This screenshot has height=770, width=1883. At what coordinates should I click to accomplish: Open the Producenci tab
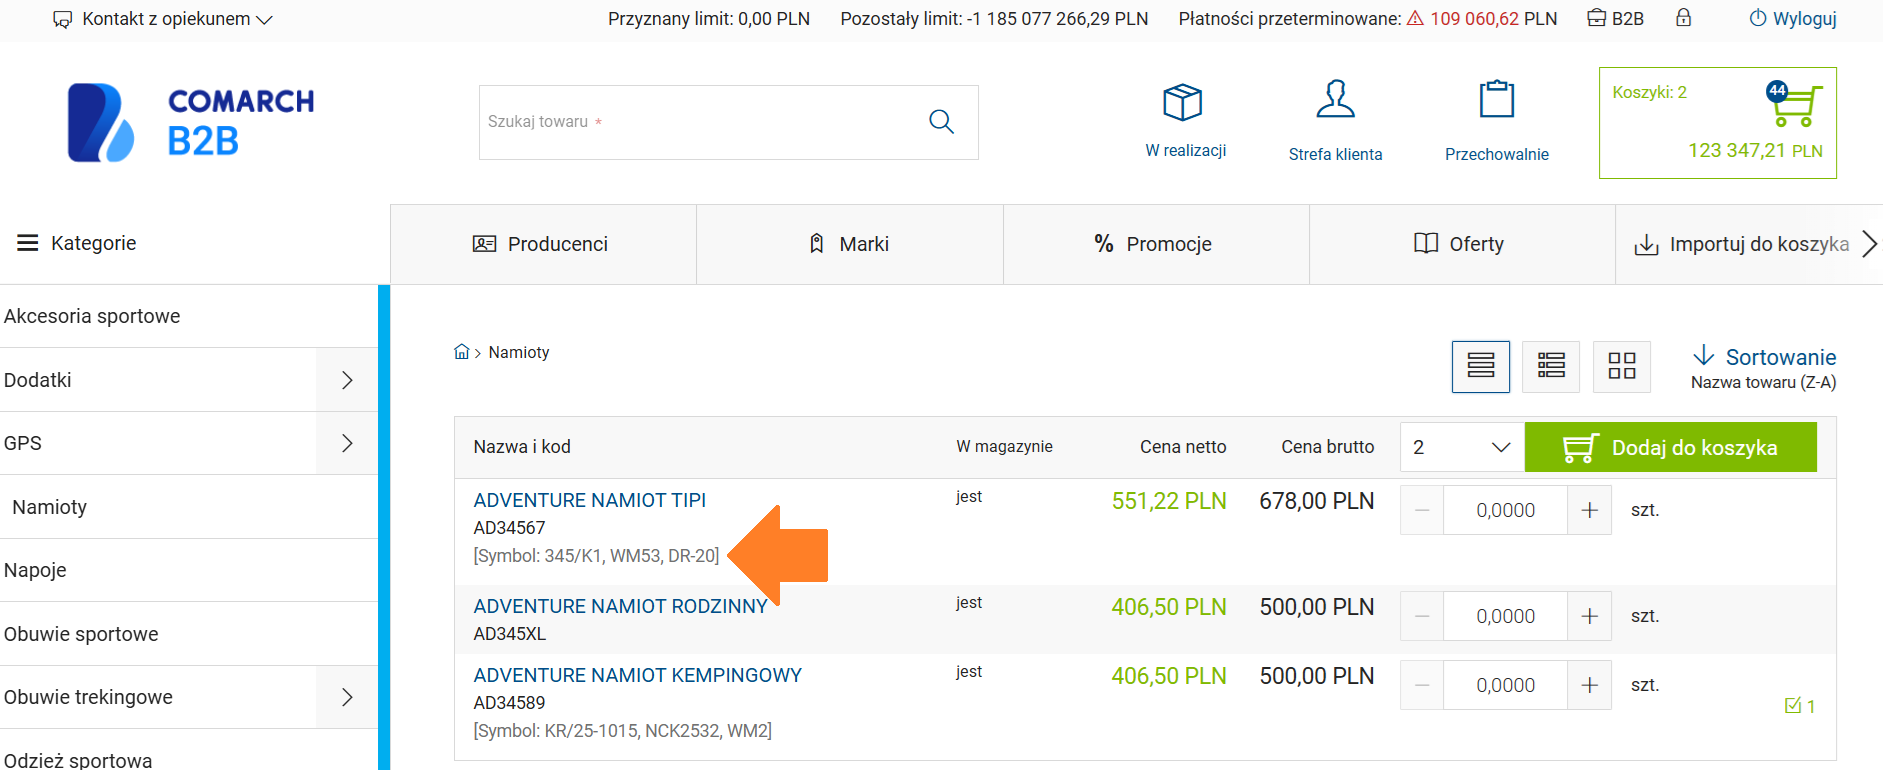tap(542, 244)
